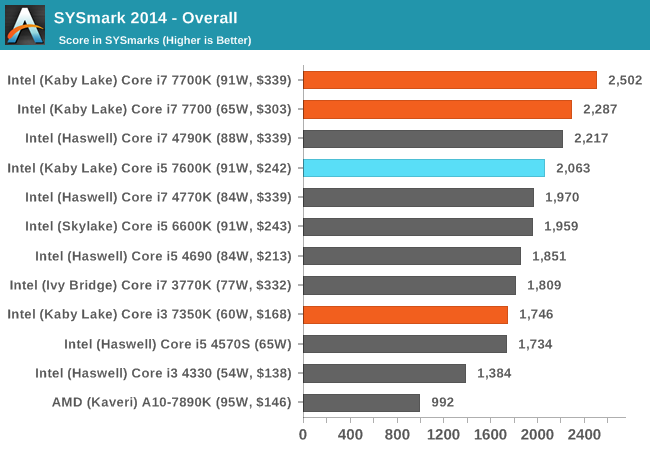650x450 pixels.
Task: Click the Core i7 7700K label
Action: coord(150,80)
